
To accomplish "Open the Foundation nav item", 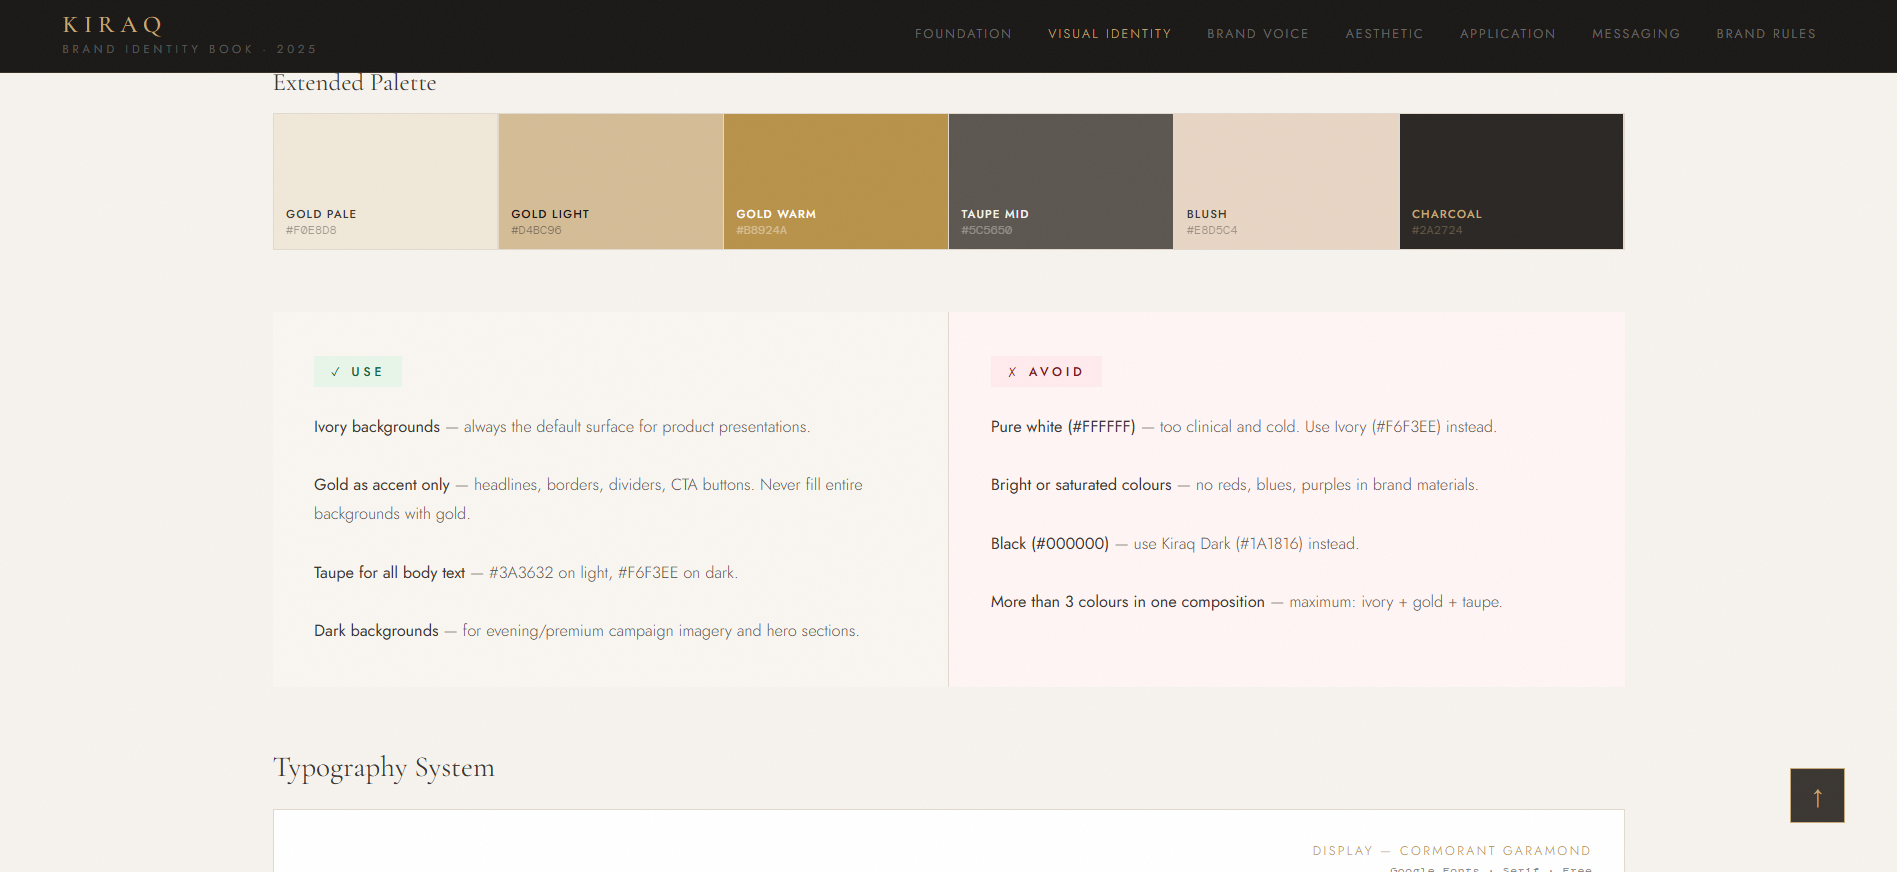I will coord(963,34).
